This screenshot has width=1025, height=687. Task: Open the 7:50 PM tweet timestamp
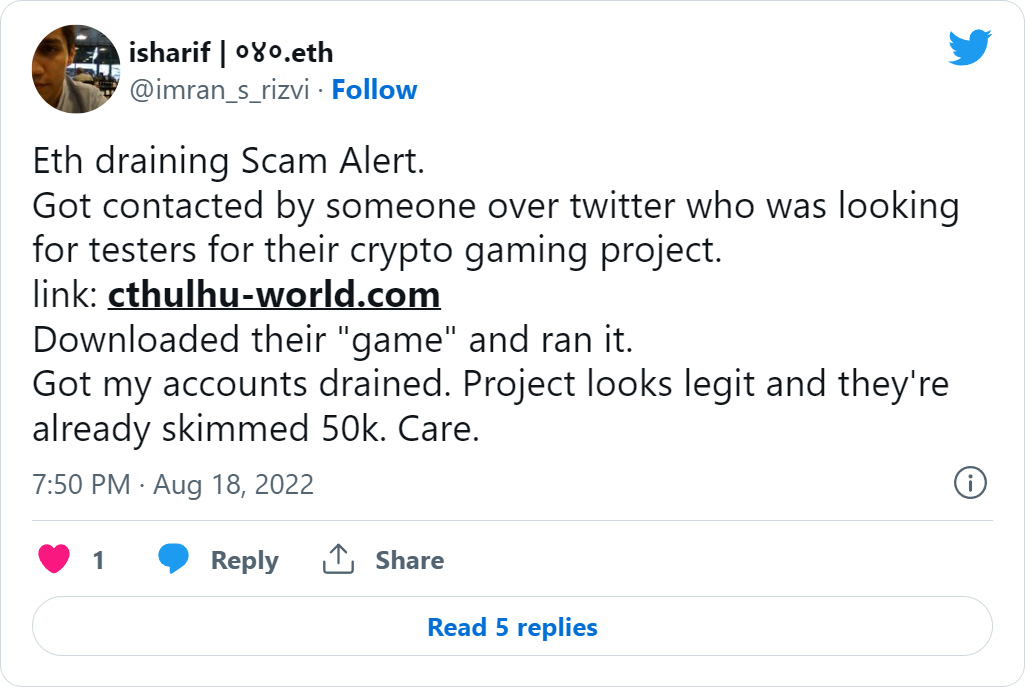[81, 485]
